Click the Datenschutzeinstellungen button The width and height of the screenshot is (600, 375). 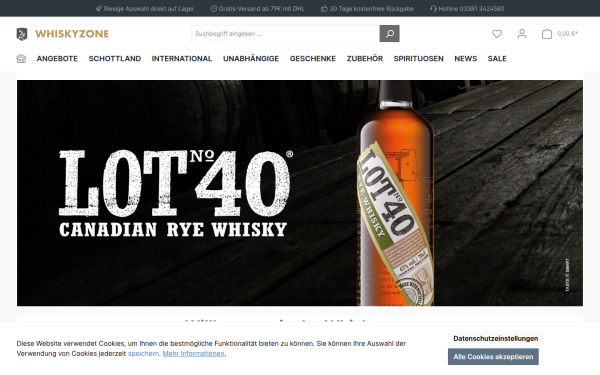click(496, 338)
